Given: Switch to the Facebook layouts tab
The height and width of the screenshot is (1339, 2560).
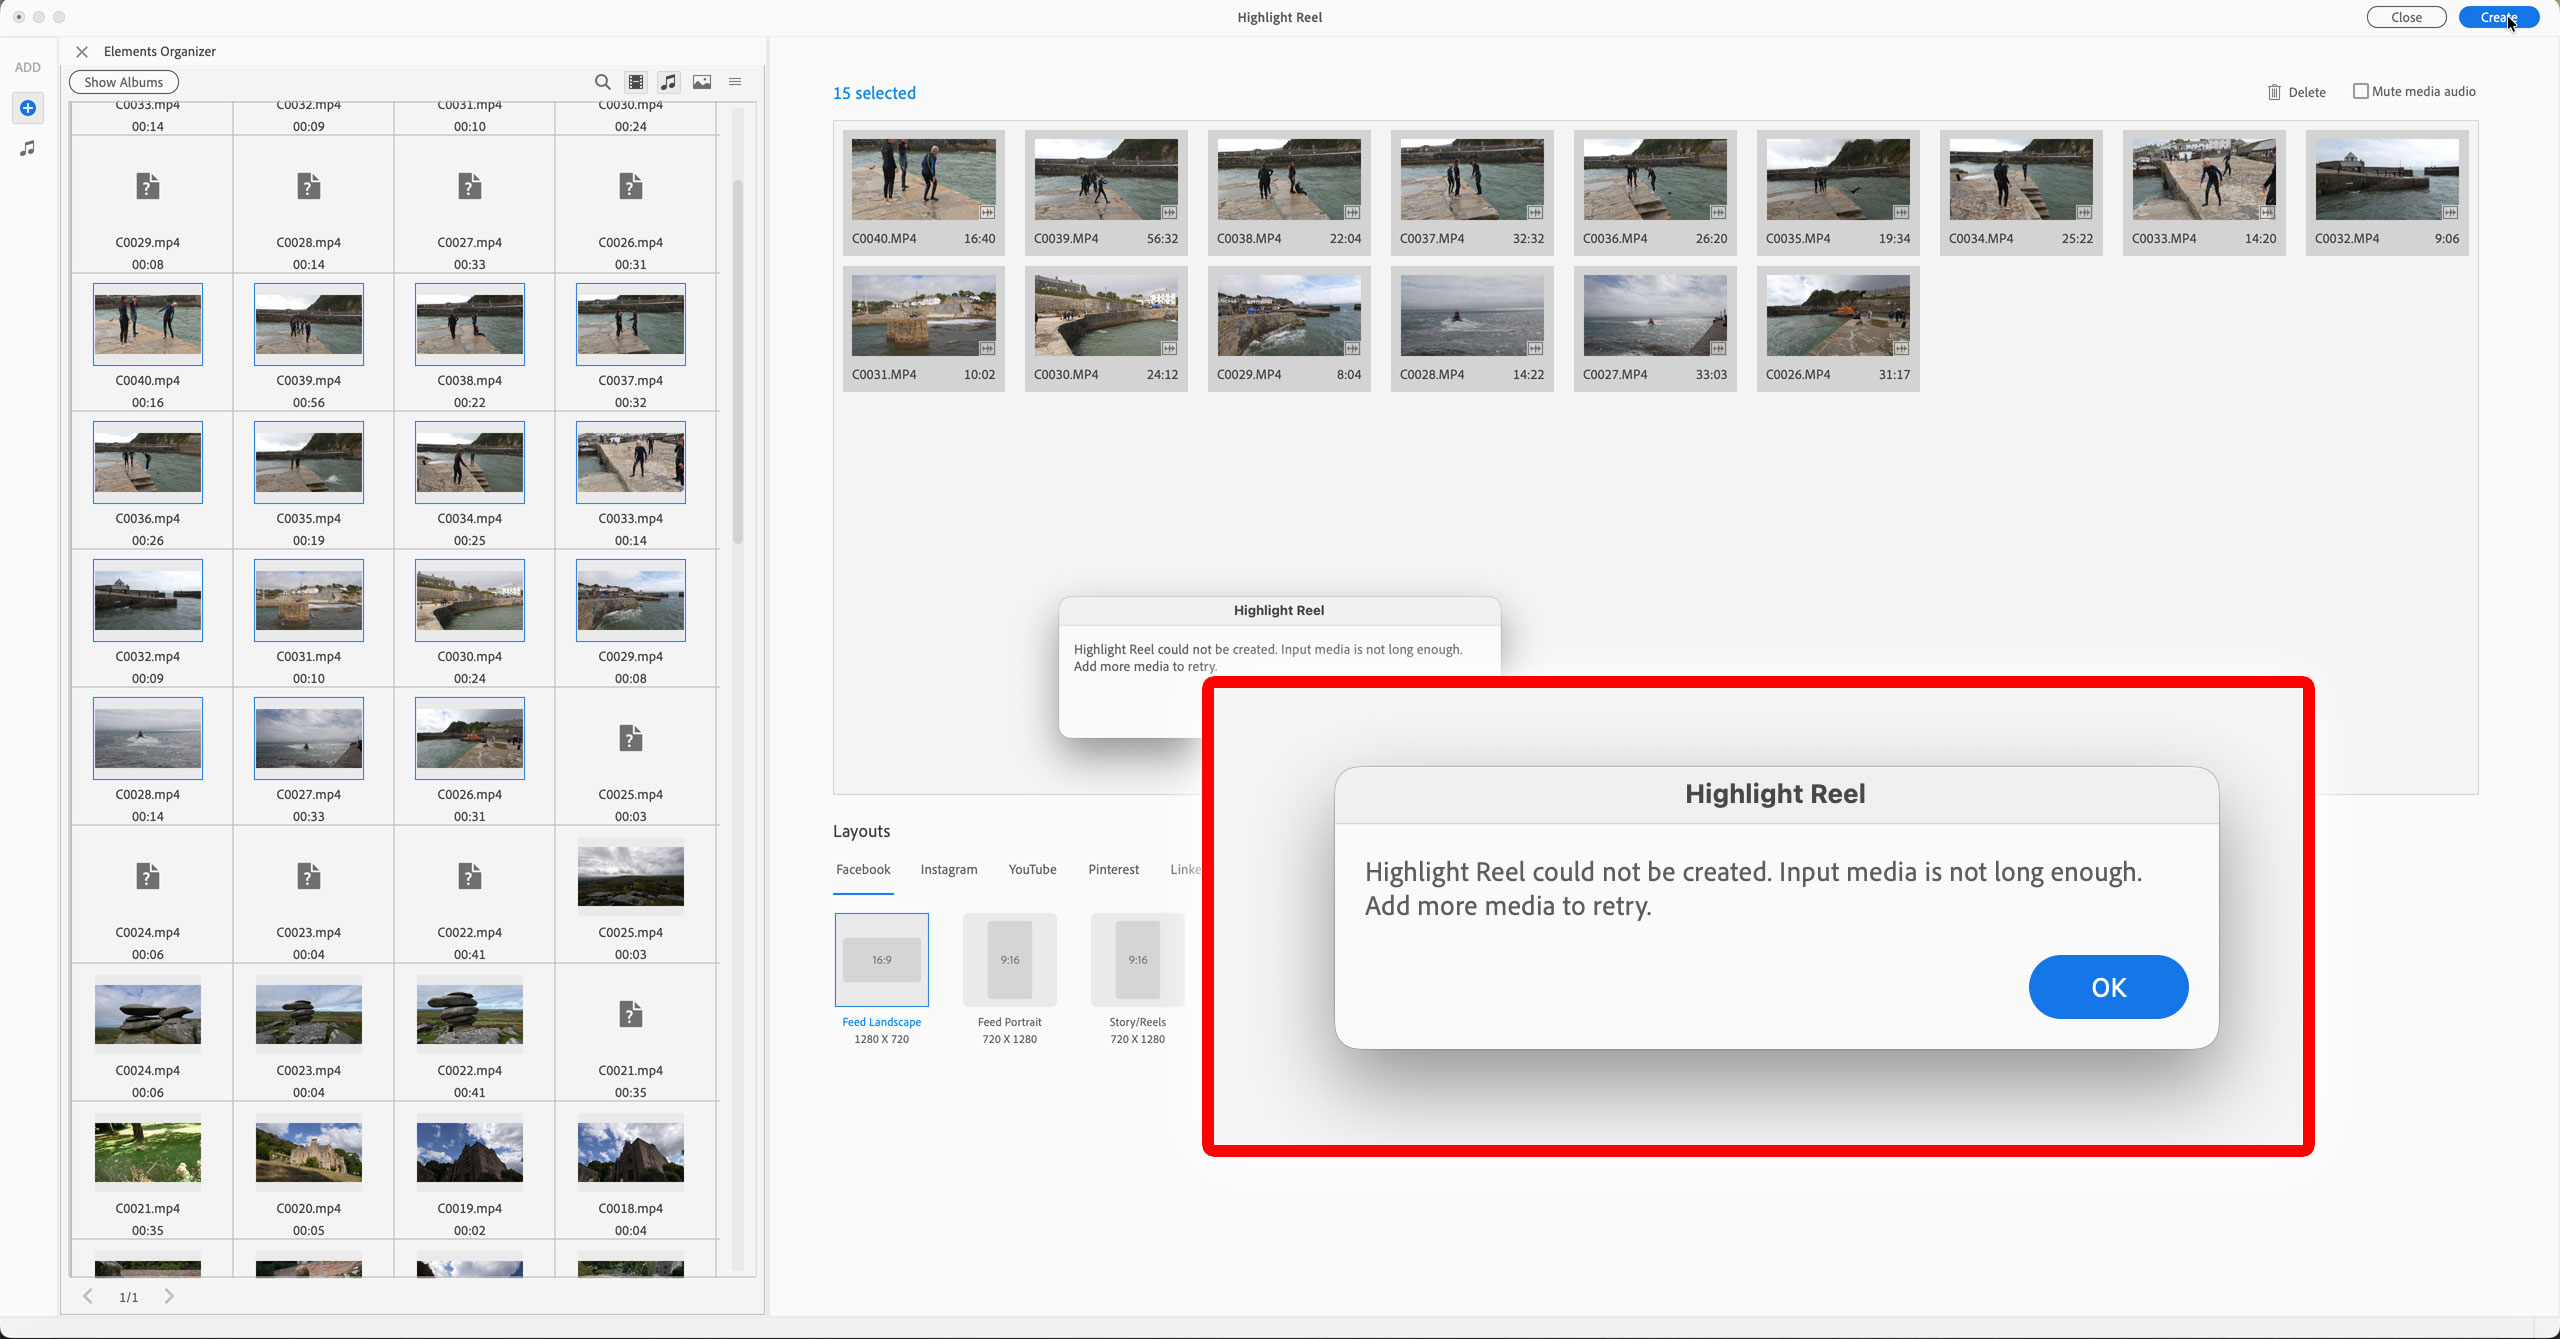Looking at the screenshot, I should tap(863, 869).
